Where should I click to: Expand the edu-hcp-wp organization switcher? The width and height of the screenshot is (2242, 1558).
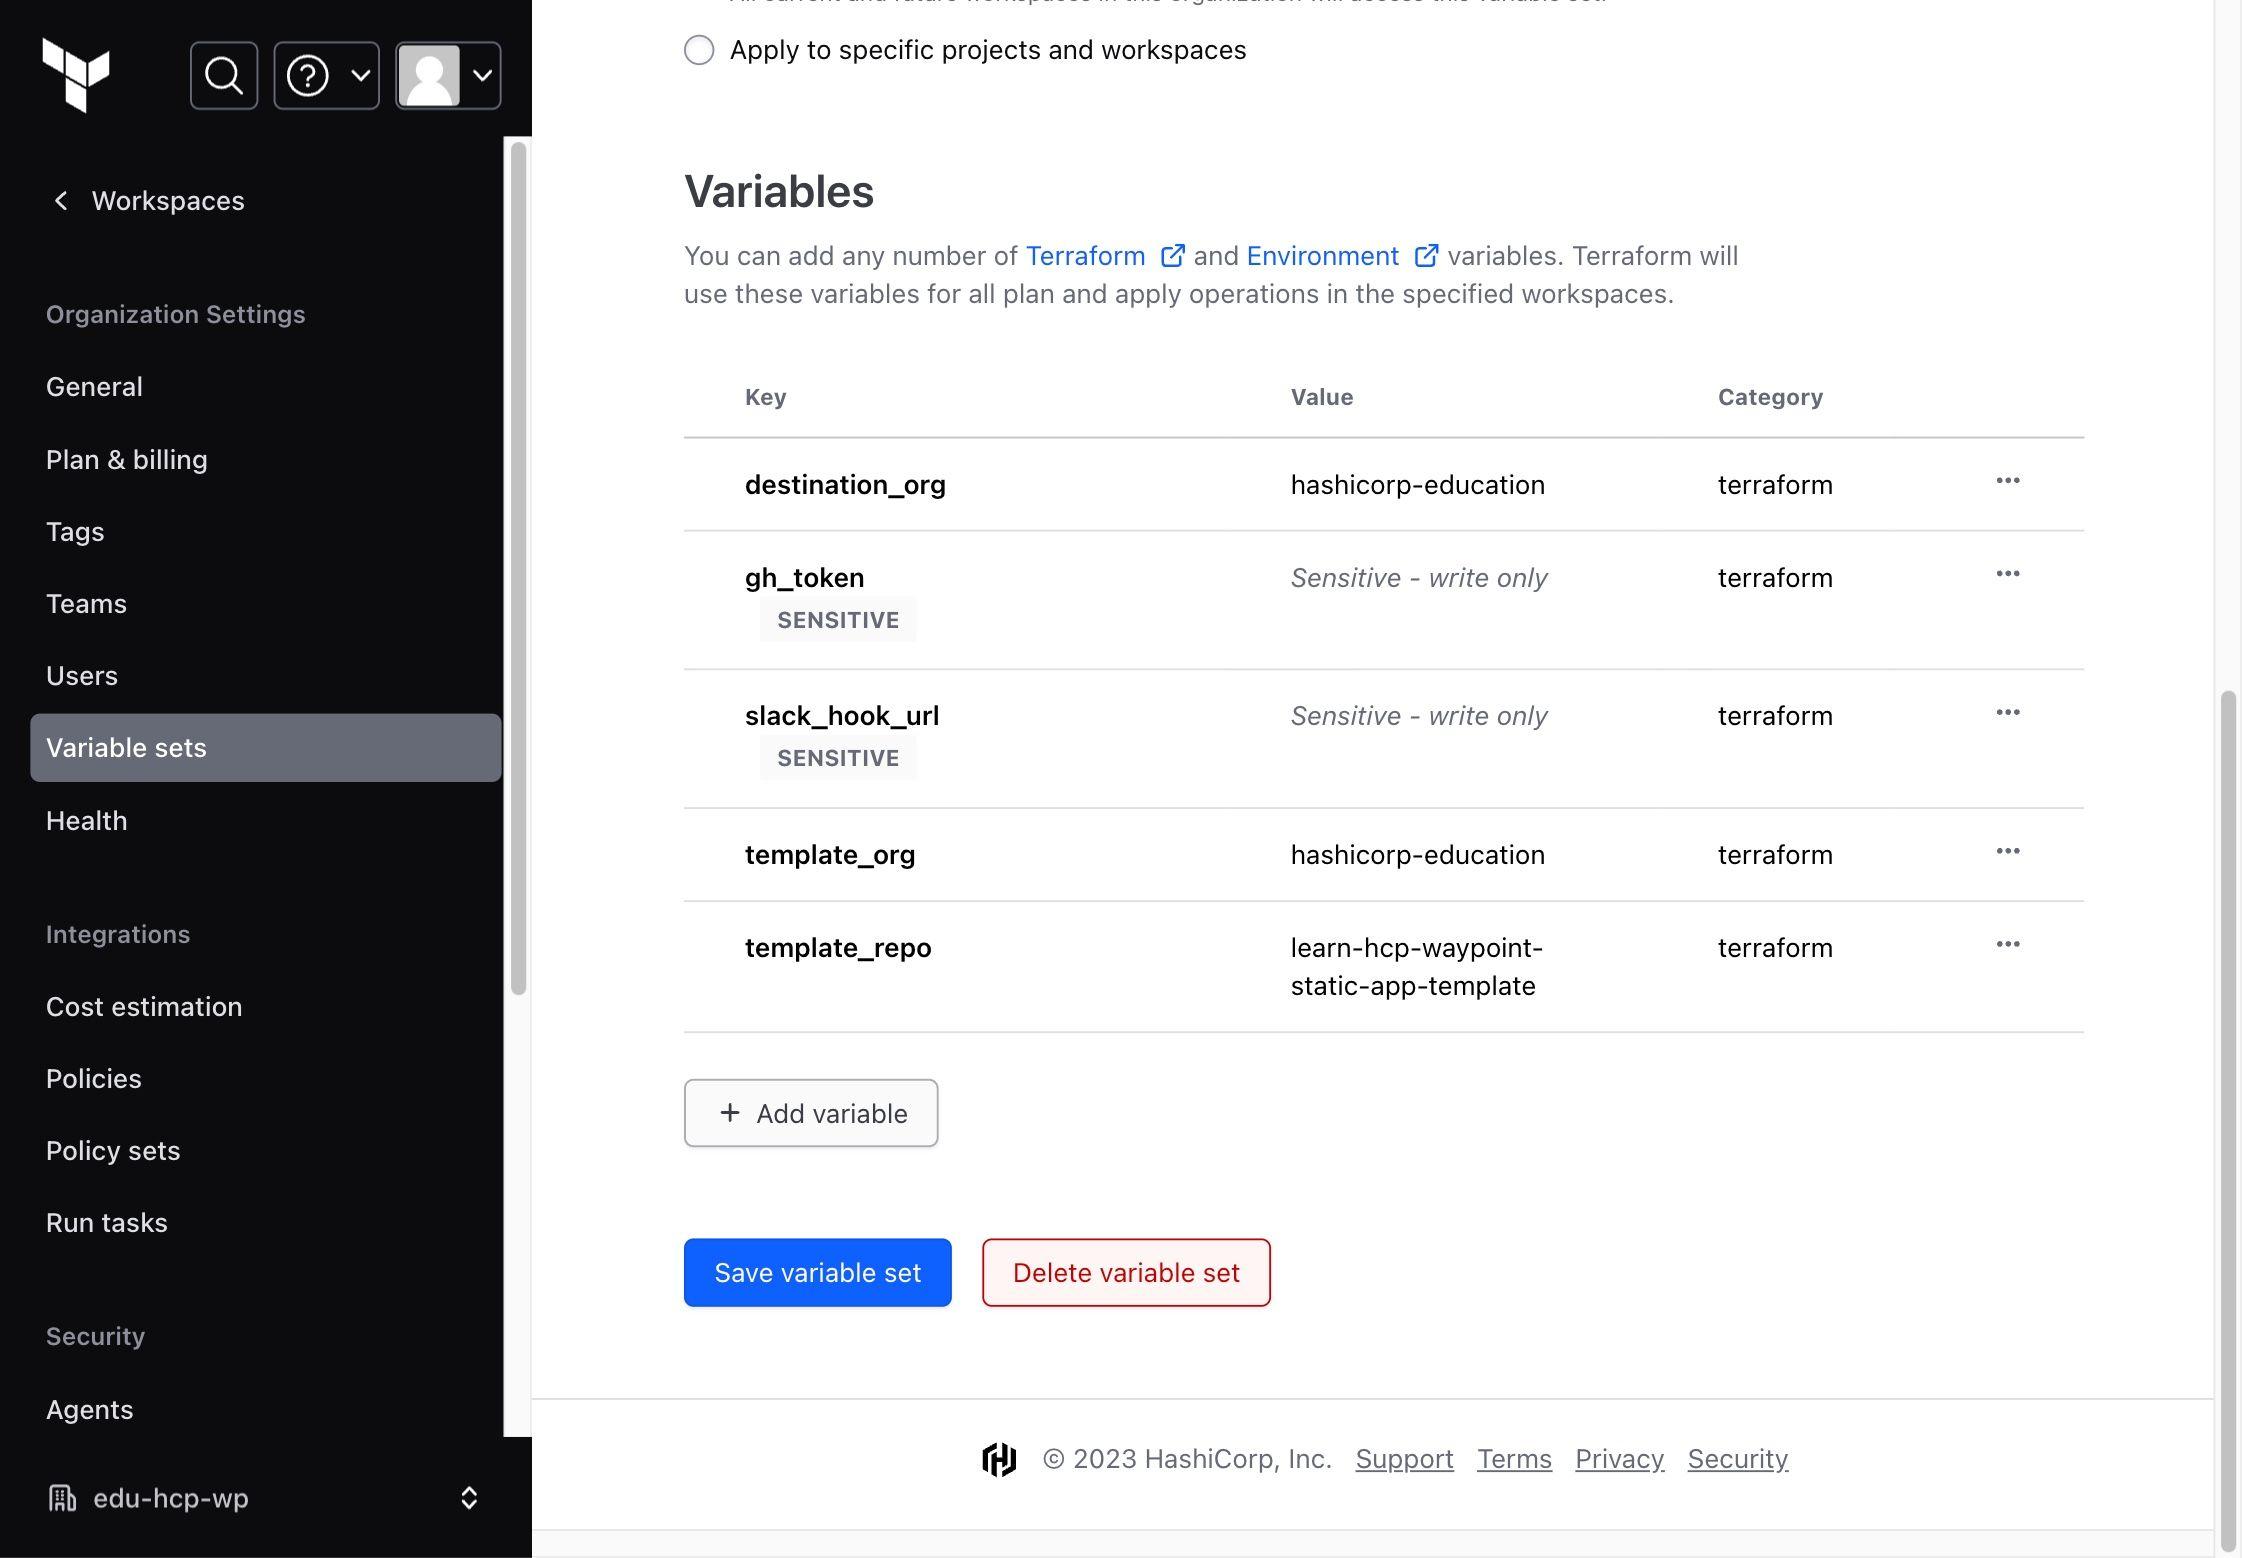click(x=469, y=1498)
